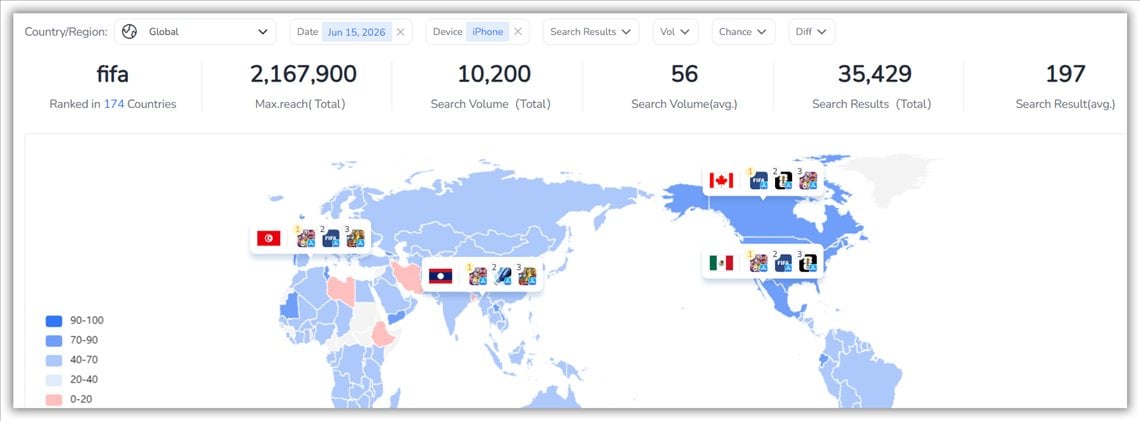Open the #3 ranked app in the Canada card
The height and width of the screenshot is (421, 1140).
pos(808,181)
